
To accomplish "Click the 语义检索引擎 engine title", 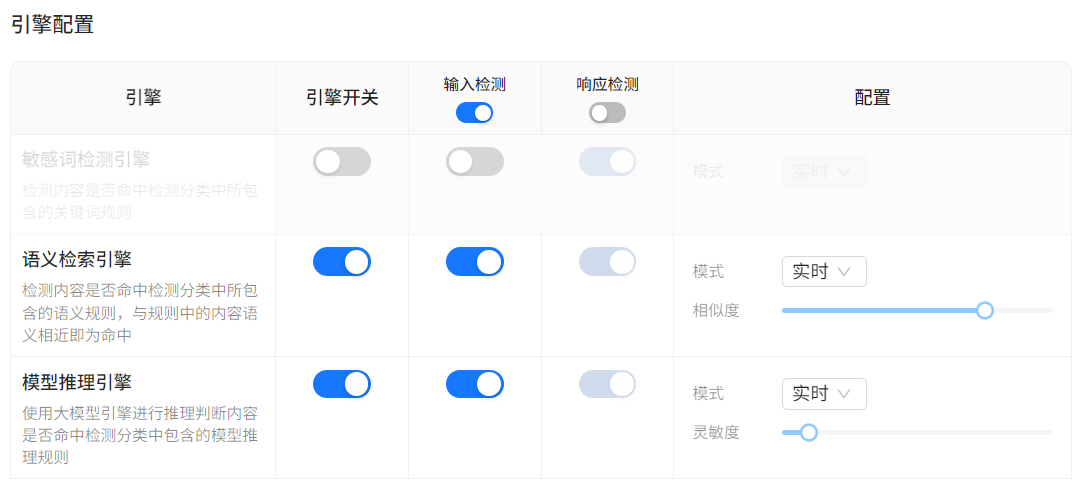I will (77, 261).
